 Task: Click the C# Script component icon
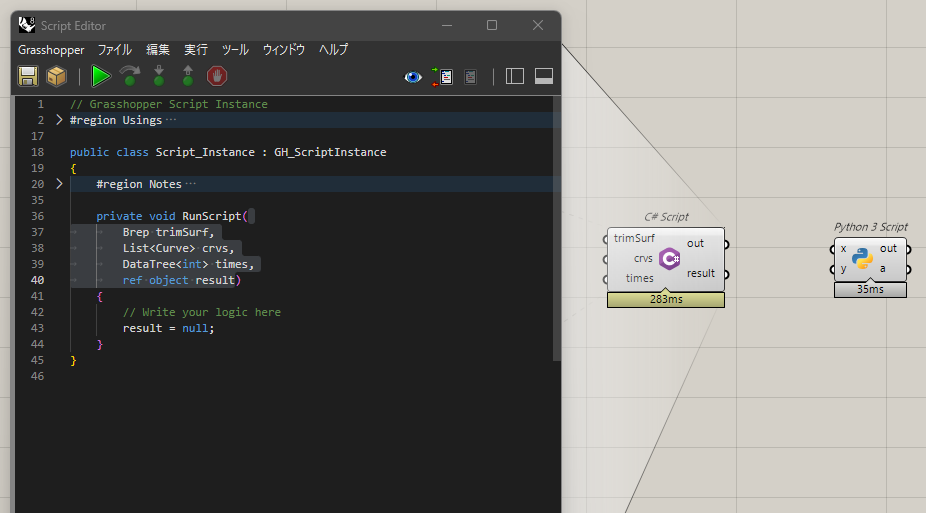[670, 259]
